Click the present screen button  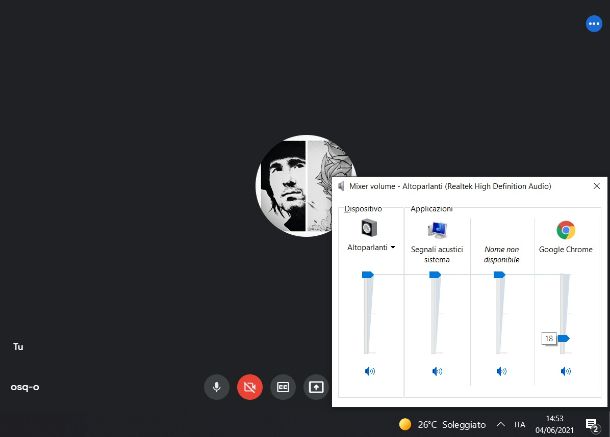(x=316, y=387)
